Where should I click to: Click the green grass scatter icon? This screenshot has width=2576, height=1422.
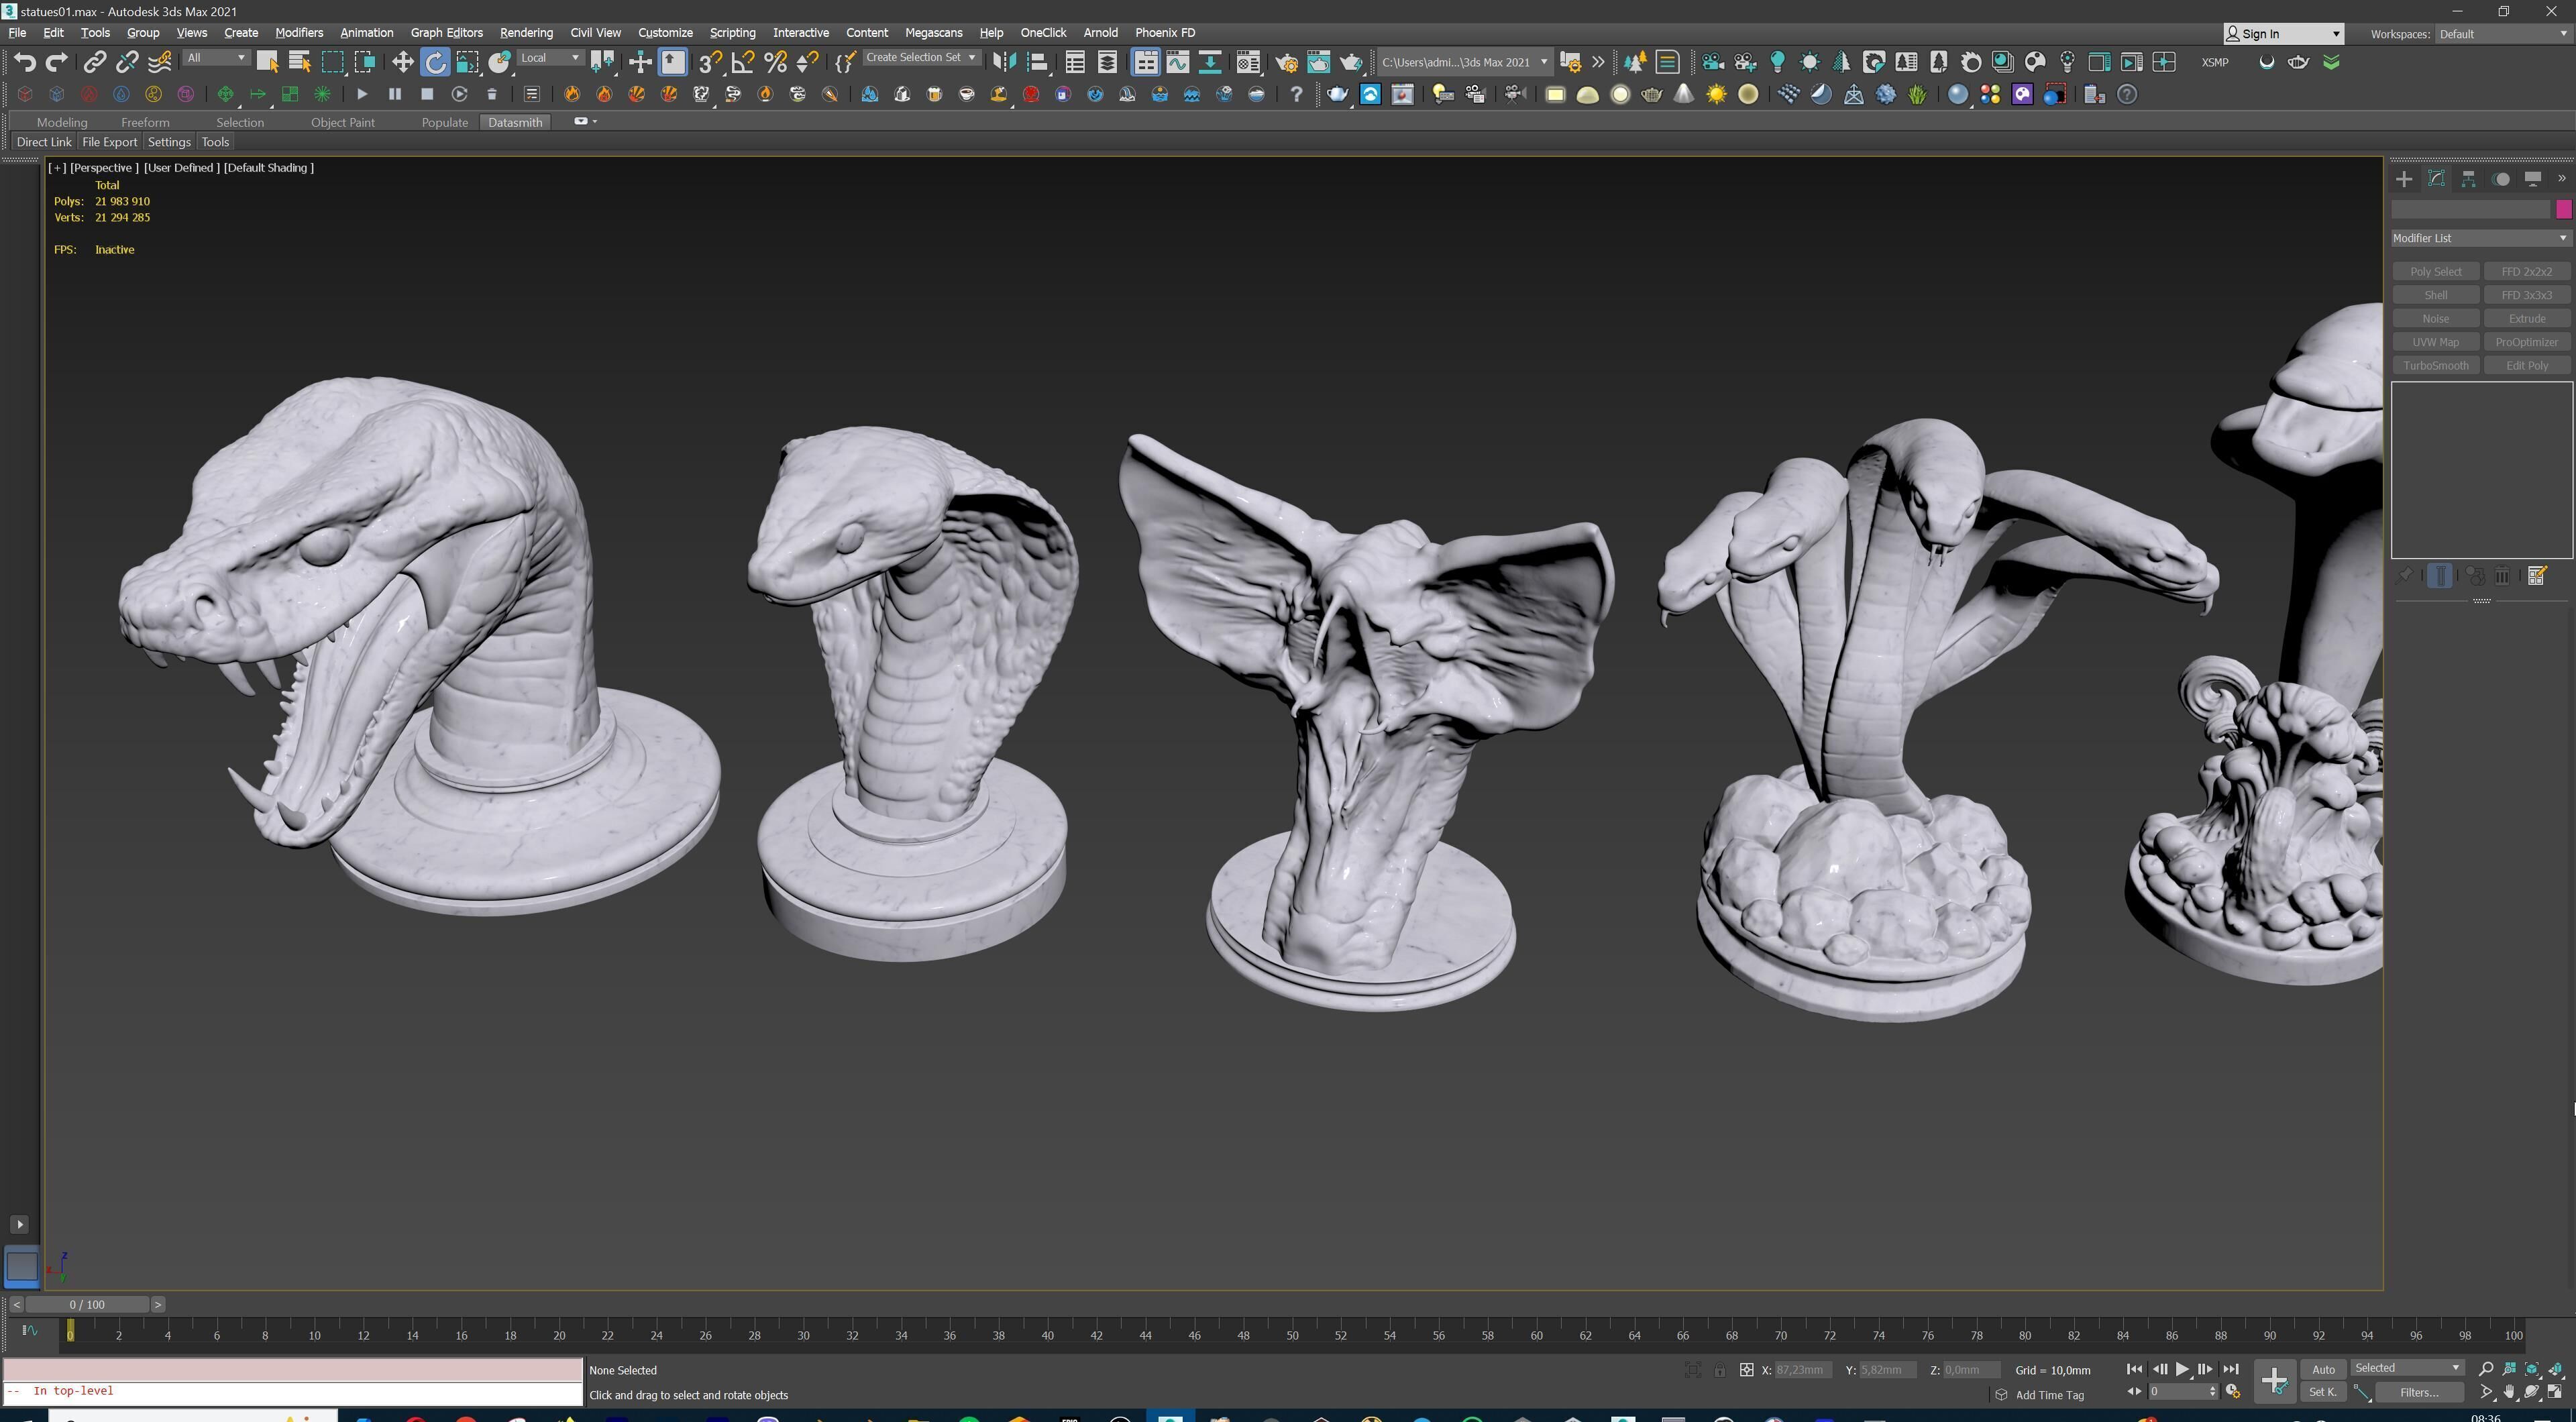click(x=1917, y=94)
